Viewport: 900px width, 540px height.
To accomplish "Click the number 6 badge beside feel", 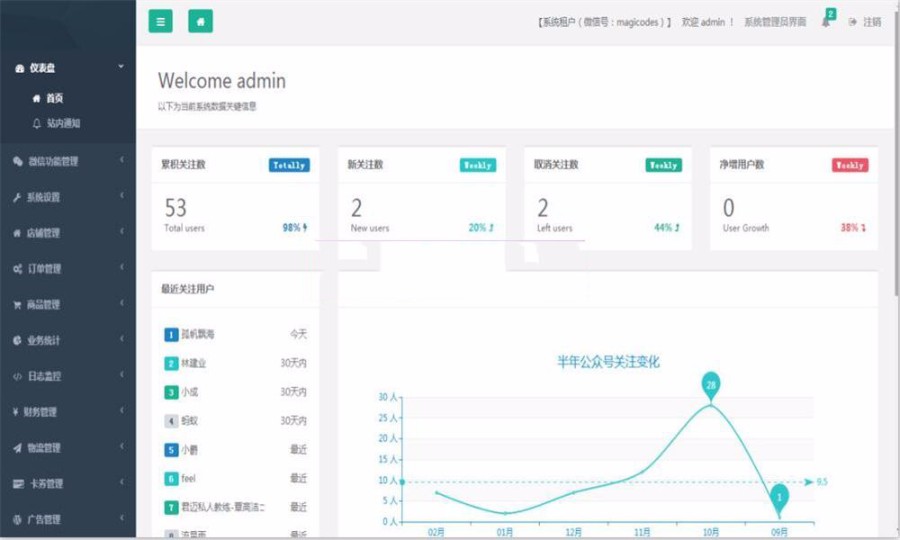I will (171, 478).
